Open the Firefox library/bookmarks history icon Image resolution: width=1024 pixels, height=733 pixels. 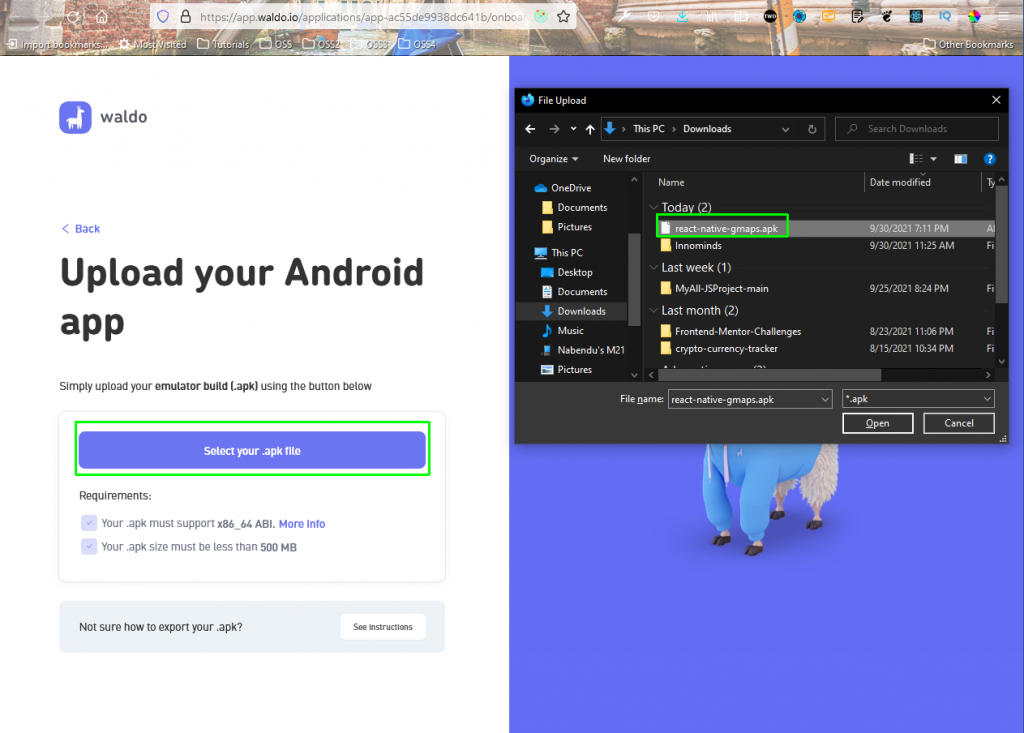click(x=712, y=17)
